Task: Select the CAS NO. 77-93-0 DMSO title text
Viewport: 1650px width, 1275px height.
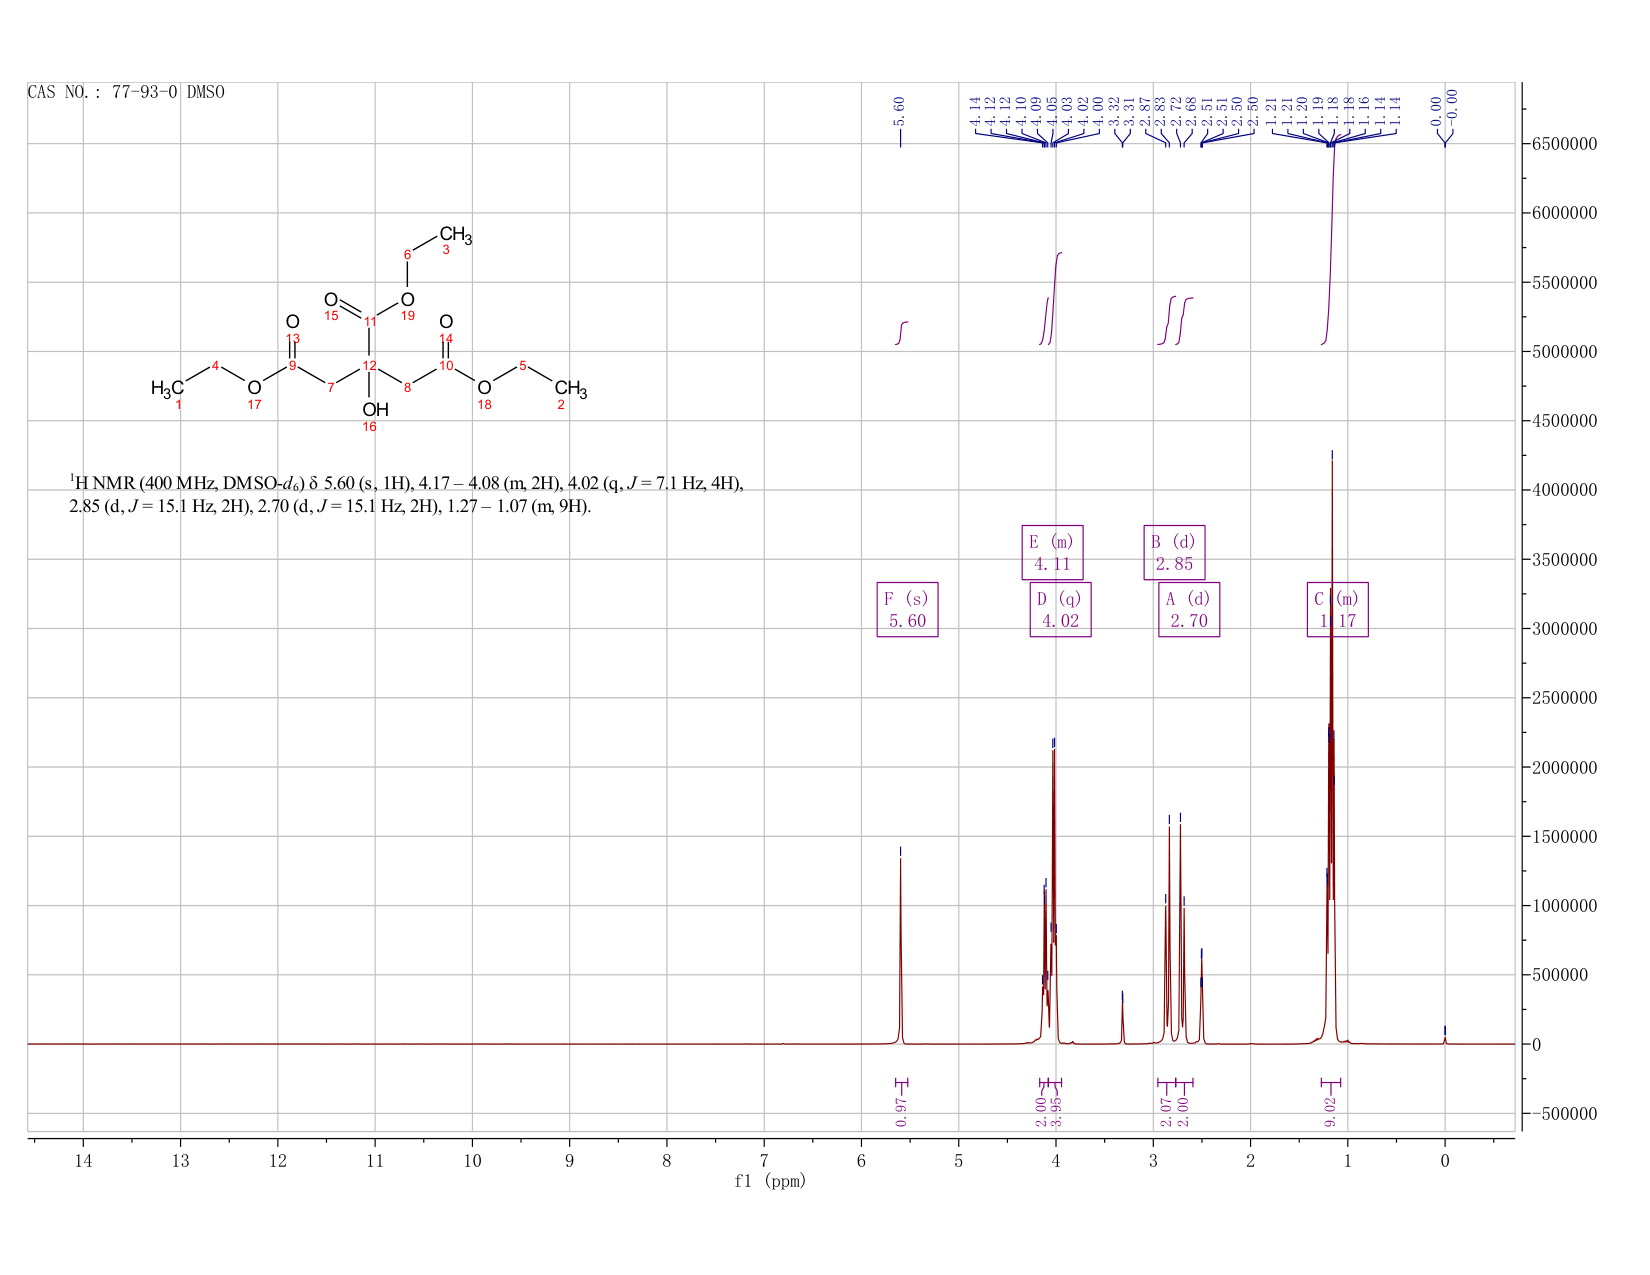Action: point(126,92)
